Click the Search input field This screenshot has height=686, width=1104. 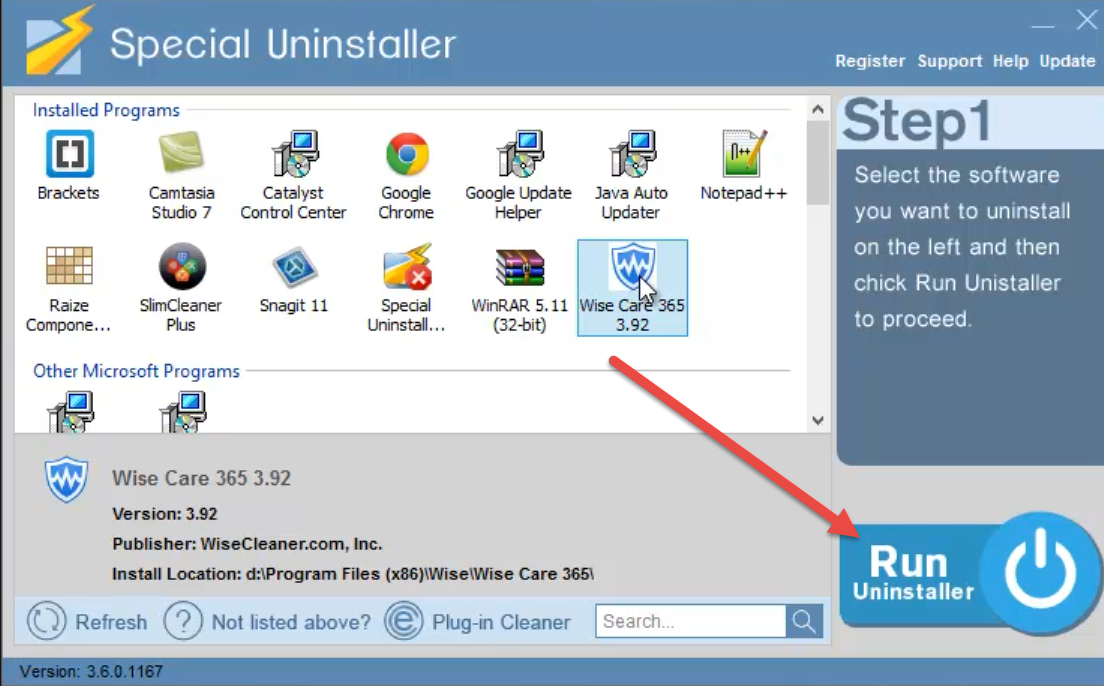pos(691,621)
